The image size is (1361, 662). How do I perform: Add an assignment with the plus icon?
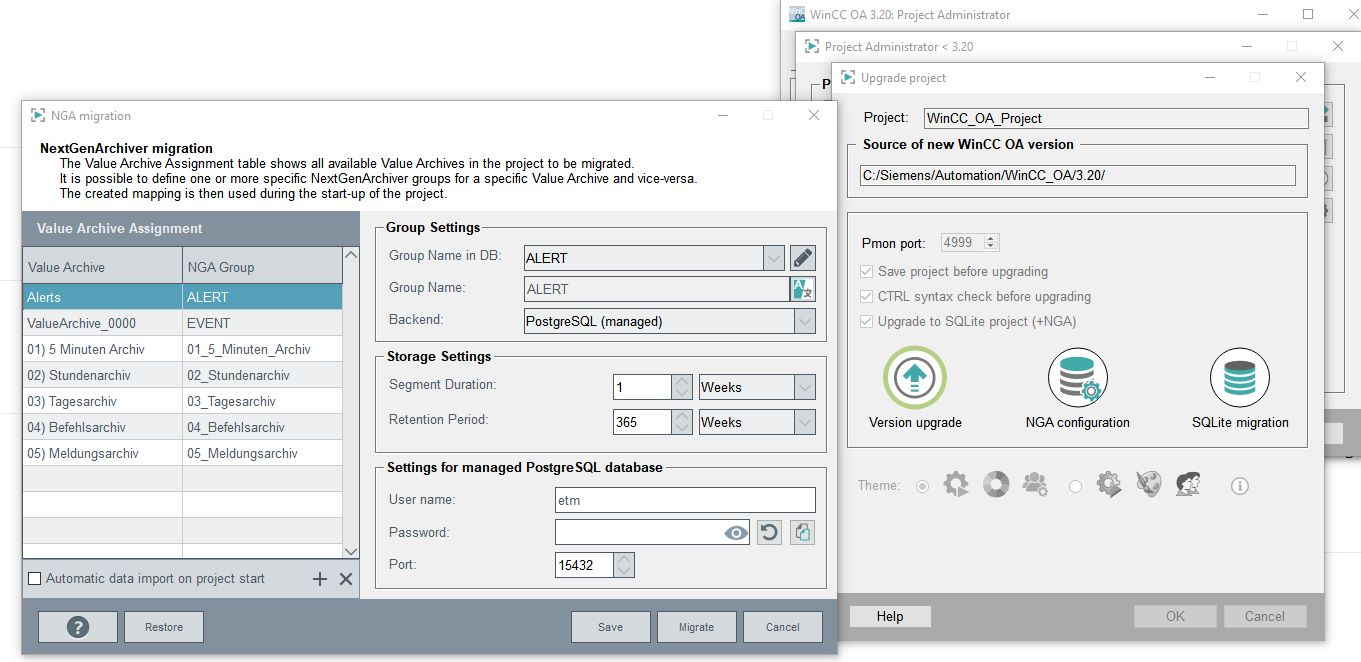(320, 579)
